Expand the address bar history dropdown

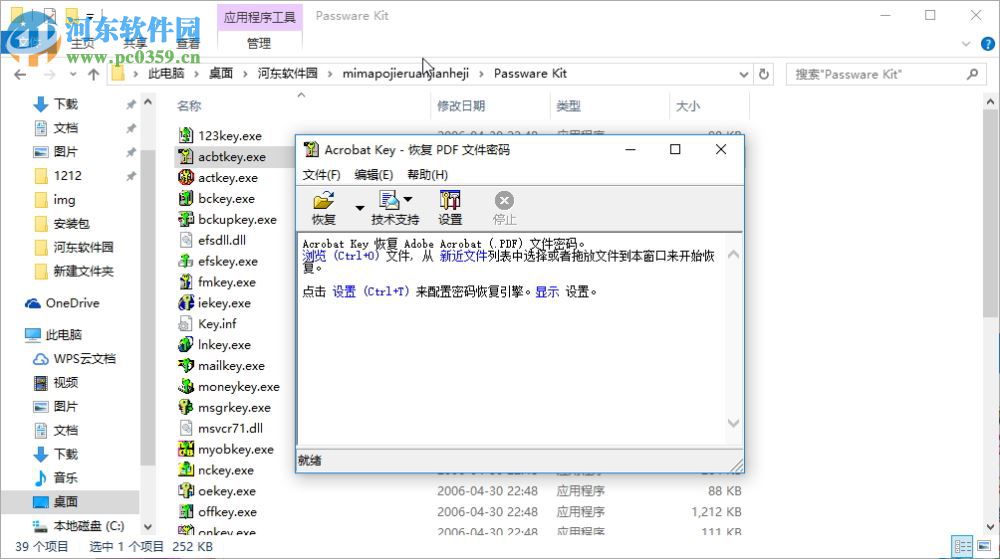[744, 75]
